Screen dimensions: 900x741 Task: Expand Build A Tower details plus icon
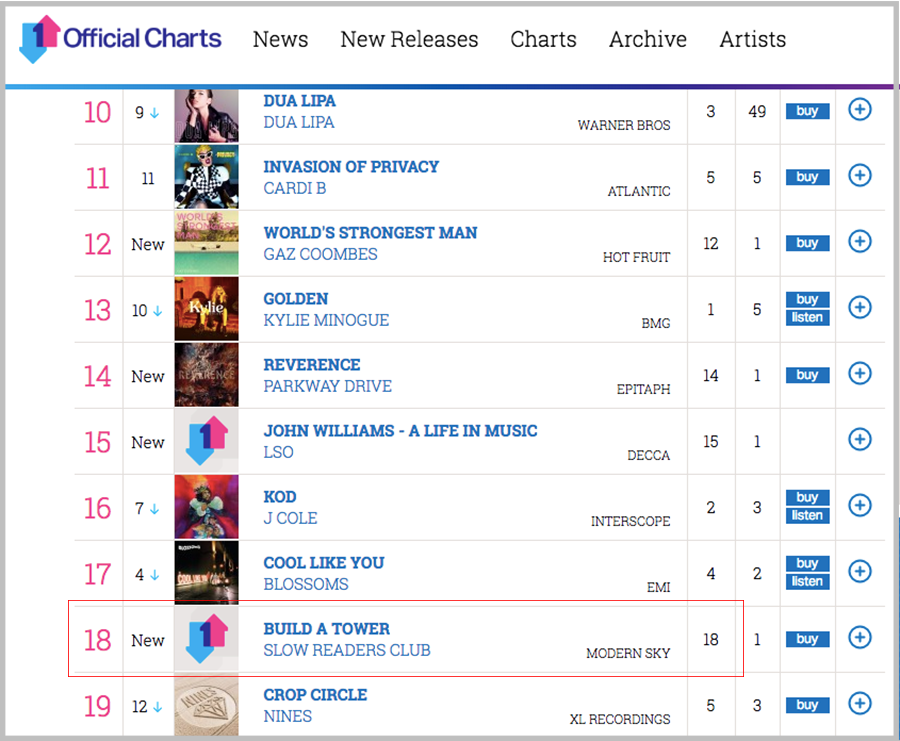859,638
